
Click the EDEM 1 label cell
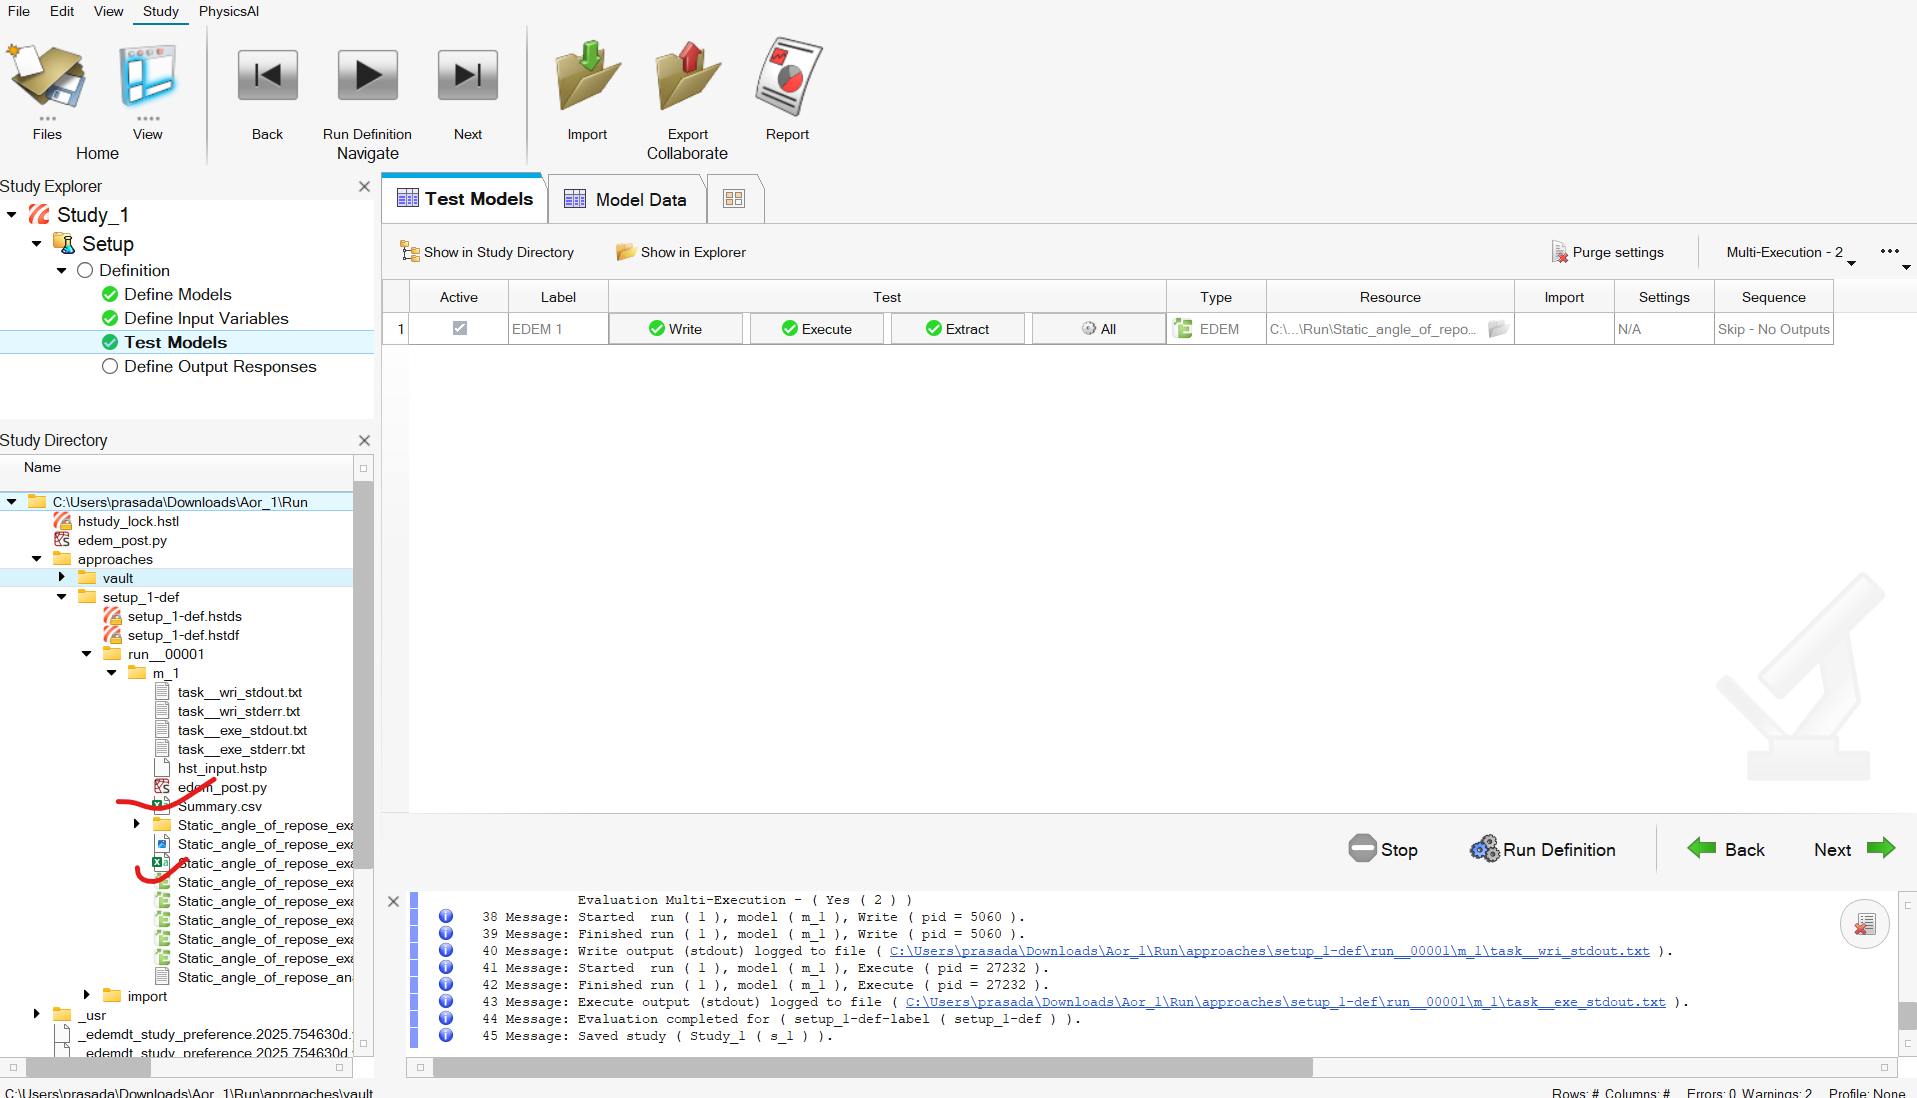[558, 329]
